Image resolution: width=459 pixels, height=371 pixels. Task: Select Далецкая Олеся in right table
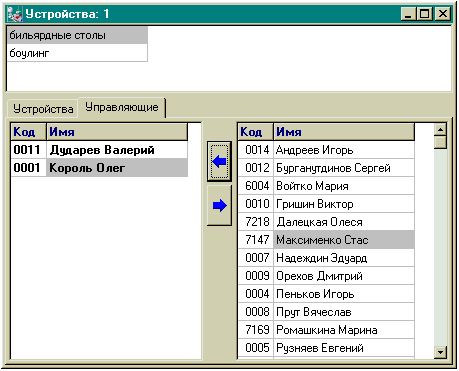(x=344, y=222)
